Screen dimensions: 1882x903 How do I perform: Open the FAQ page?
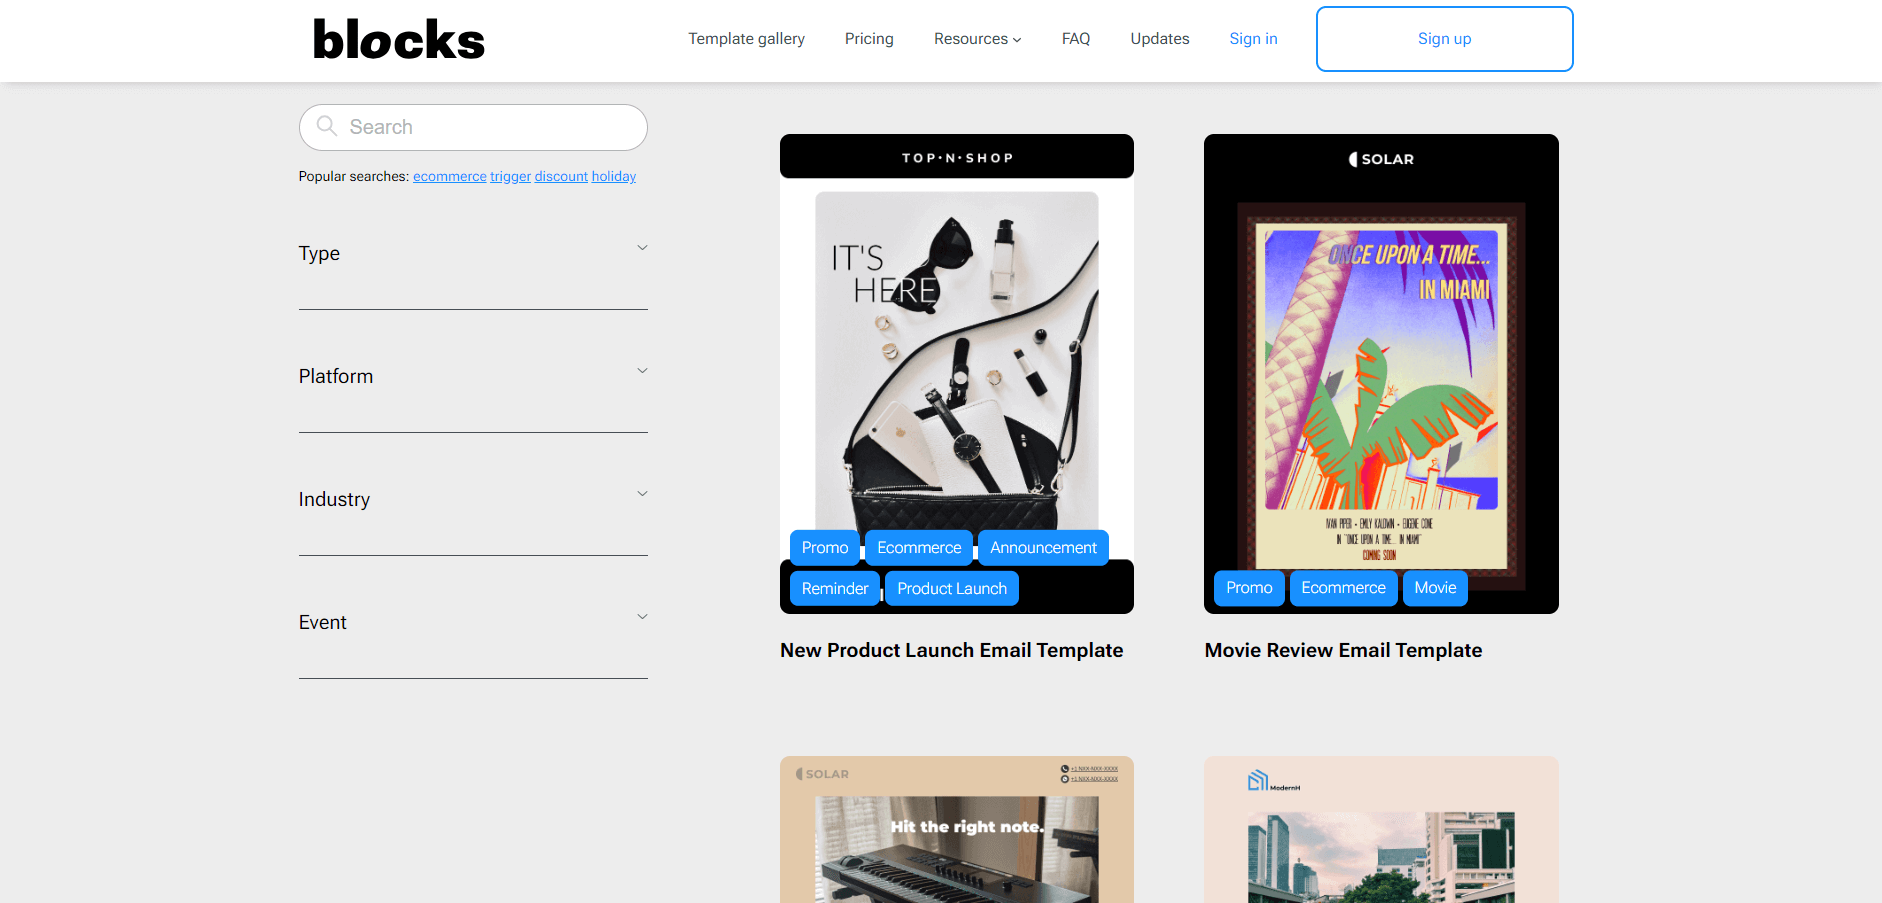[1076, 39]
